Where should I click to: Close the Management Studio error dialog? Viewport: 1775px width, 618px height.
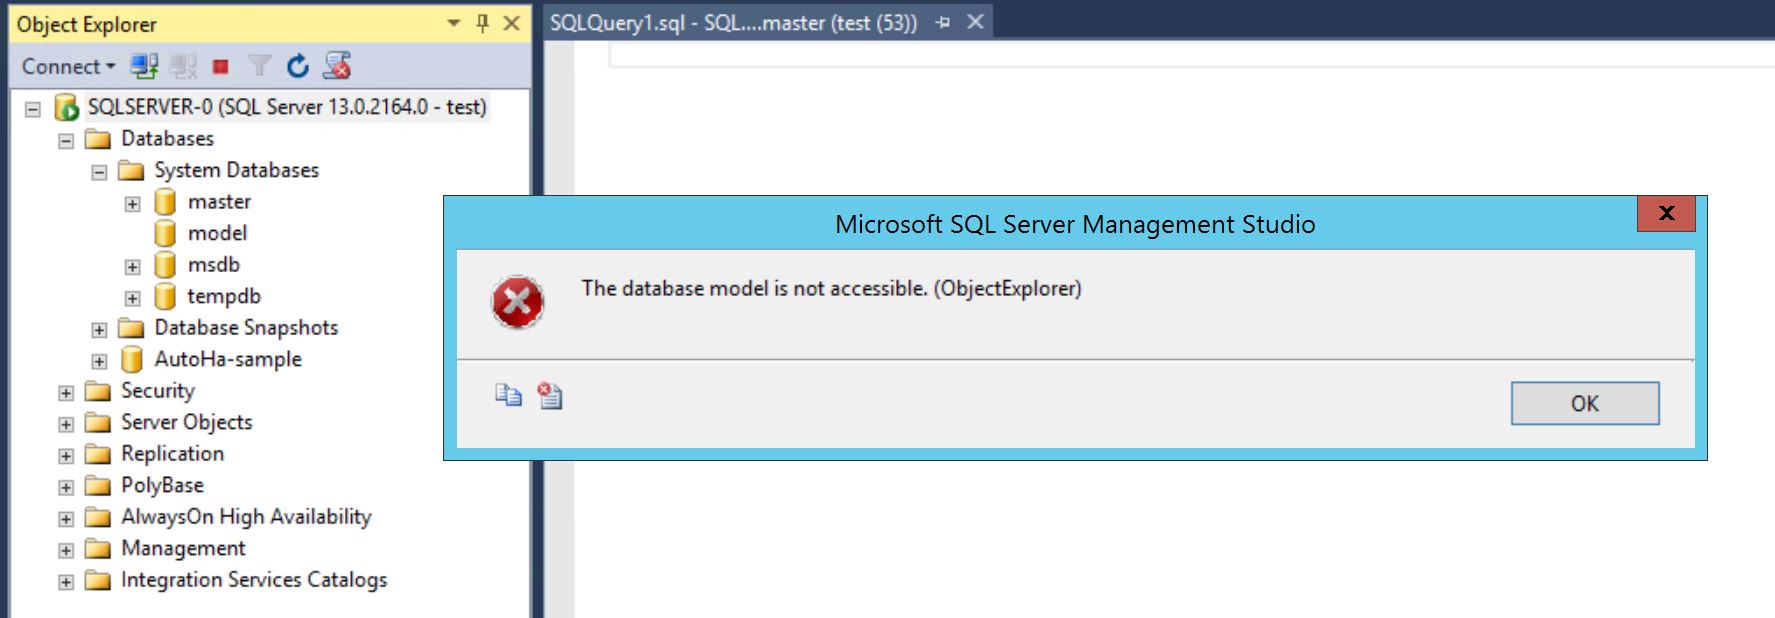(x=1666, y=213)
